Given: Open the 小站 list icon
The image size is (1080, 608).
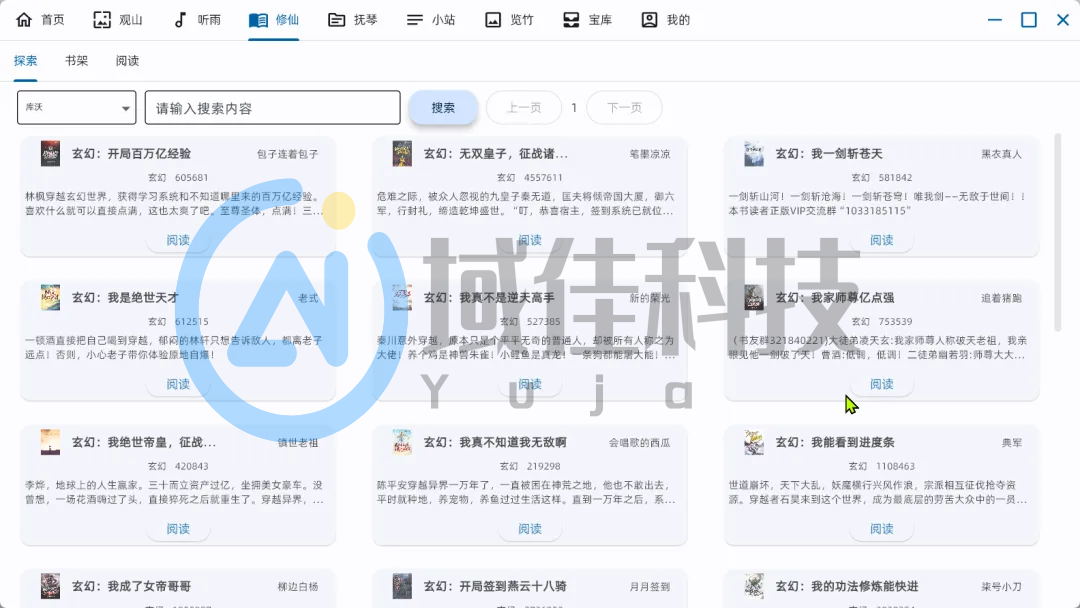Looking at the screenshot, I should coord(415,20).
